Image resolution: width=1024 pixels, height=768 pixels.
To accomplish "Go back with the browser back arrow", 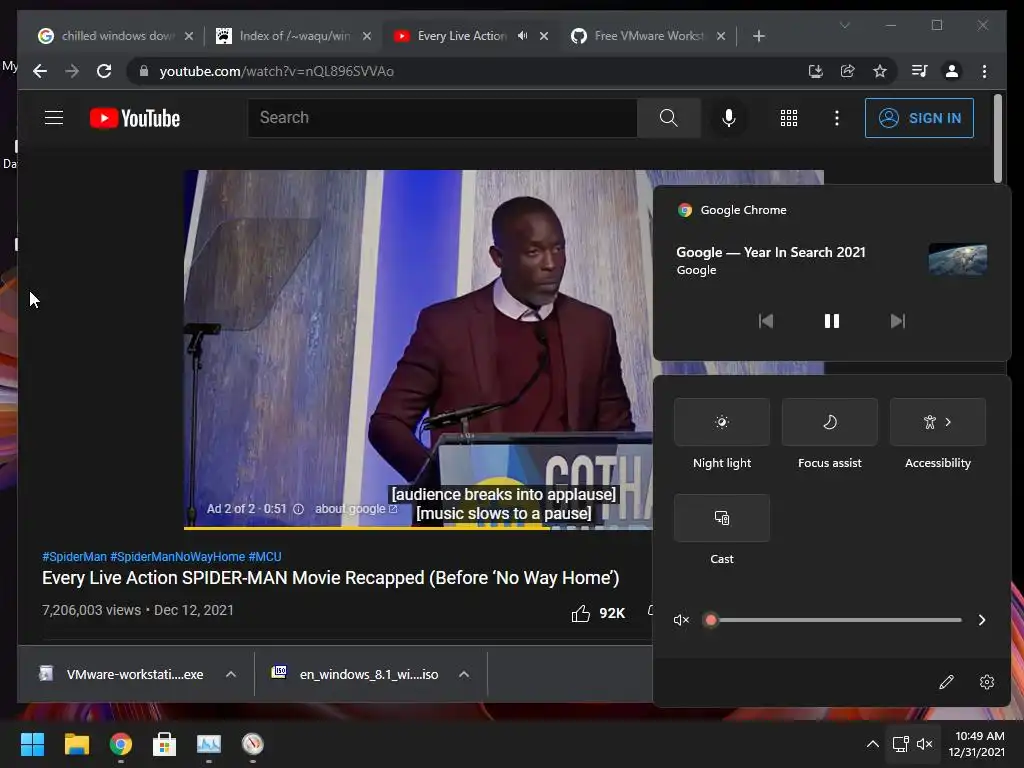I will point(40,71).
